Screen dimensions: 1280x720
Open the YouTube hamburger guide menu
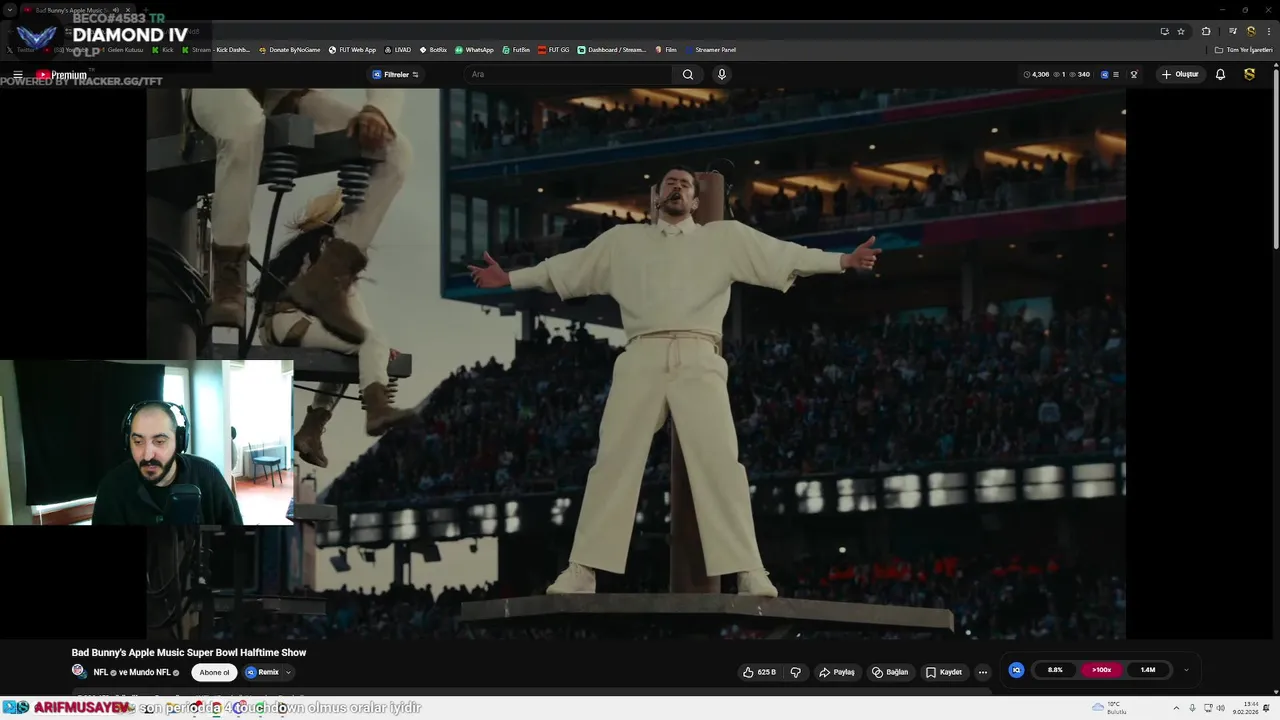17,75
